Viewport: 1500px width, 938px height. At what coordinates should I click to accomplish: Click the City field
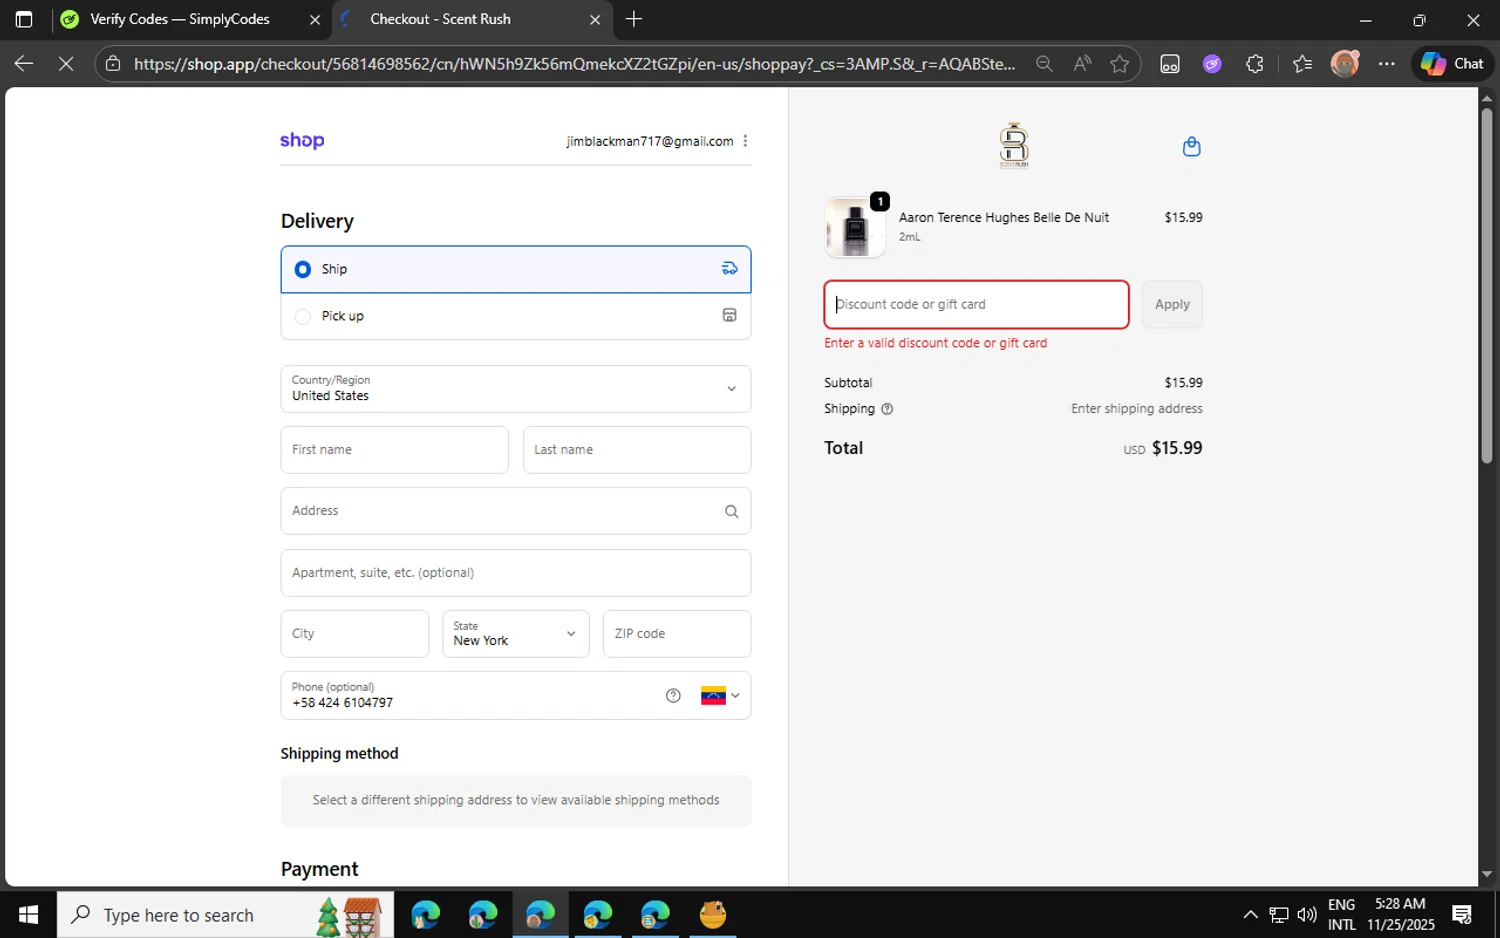(354, 634)
